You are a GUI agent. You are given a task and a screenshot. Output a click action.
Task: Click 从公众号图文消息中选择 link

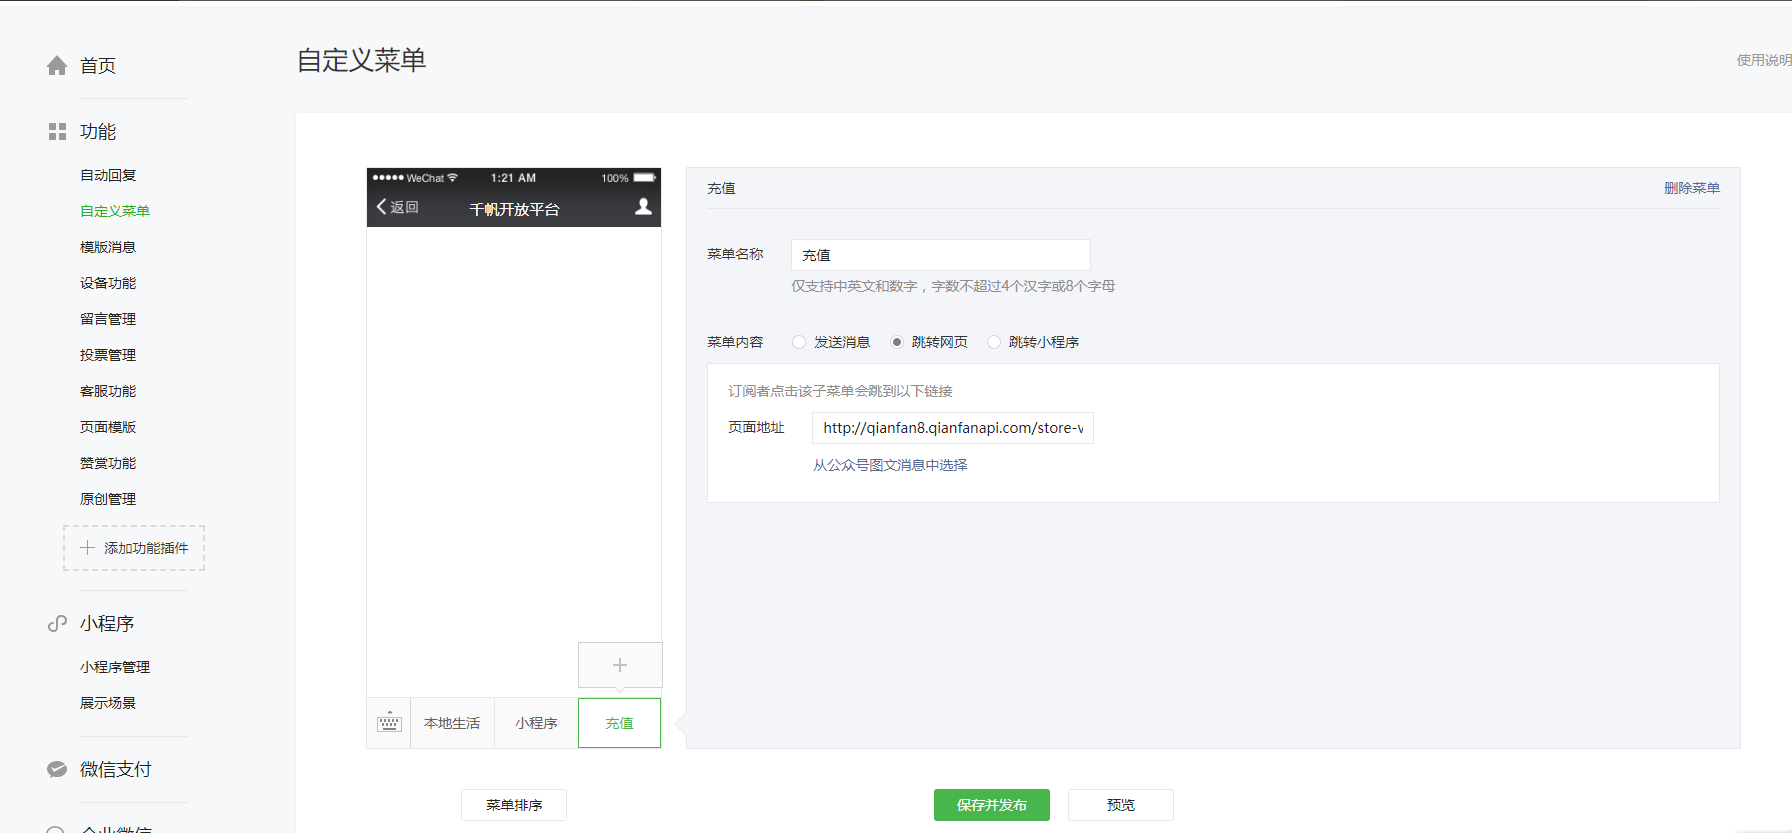(x=890, y=465)
